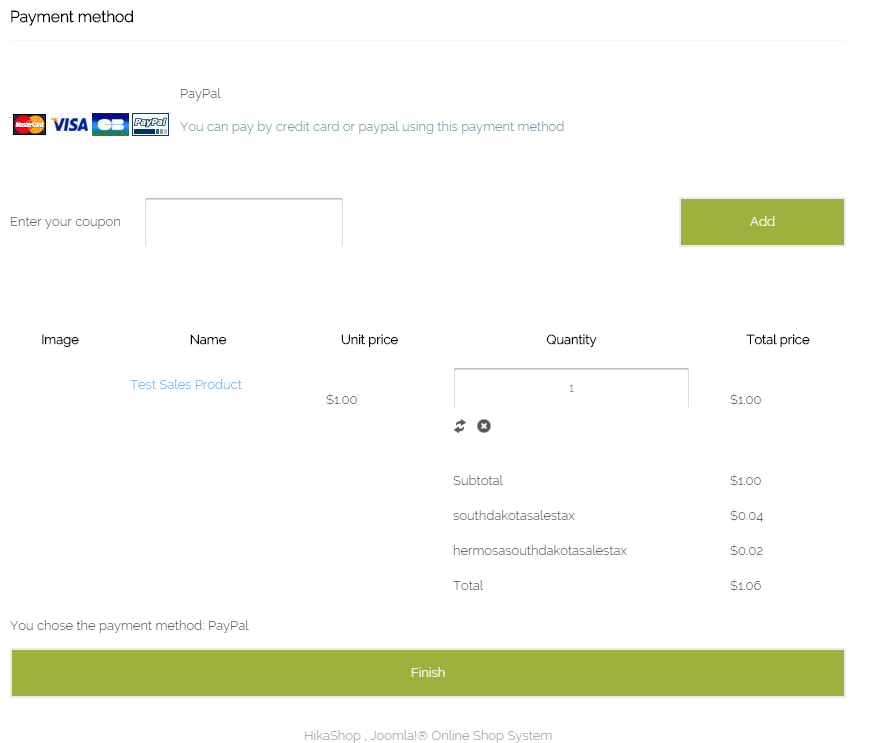The image size is (883, 743).
Task: Click the Payment method section heading
Action: (72, 17)
